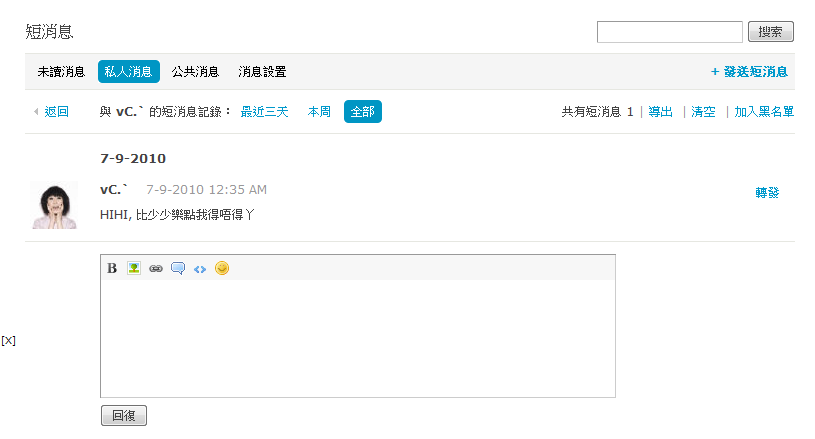Insert a code block with the angle brackets icon
This screenshot has height=439, width=815.
(x=200, y=269)
